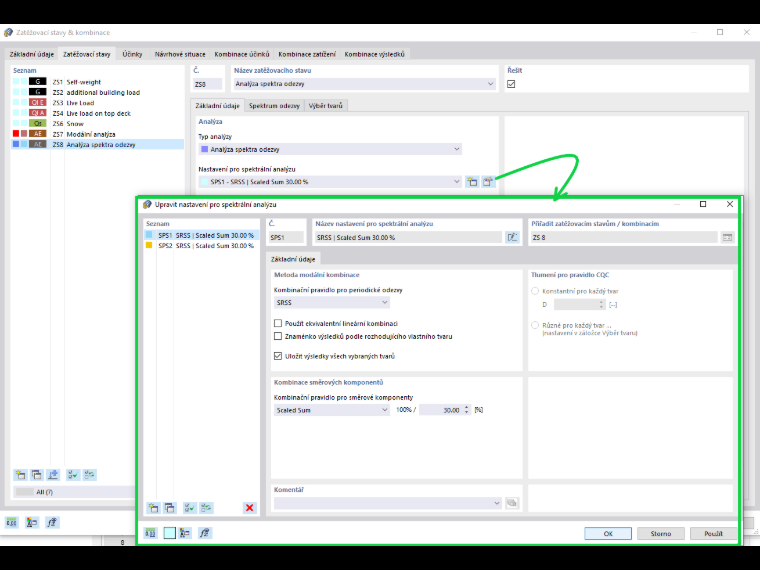This screenshot has height=570, width=760.
Task: Open SRSS combination rule dropdown
Action: (x=332, y=302)
